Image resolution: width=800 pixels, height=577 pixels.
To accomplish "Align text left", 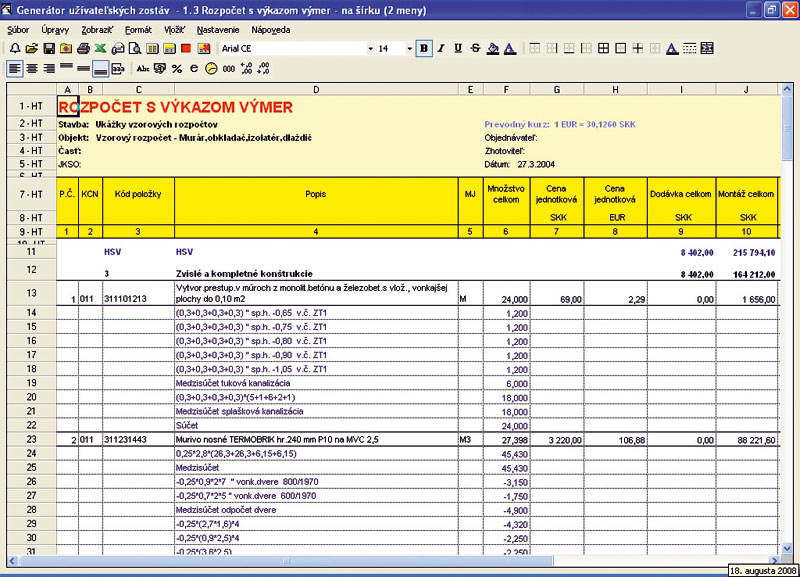I will 15,68.
